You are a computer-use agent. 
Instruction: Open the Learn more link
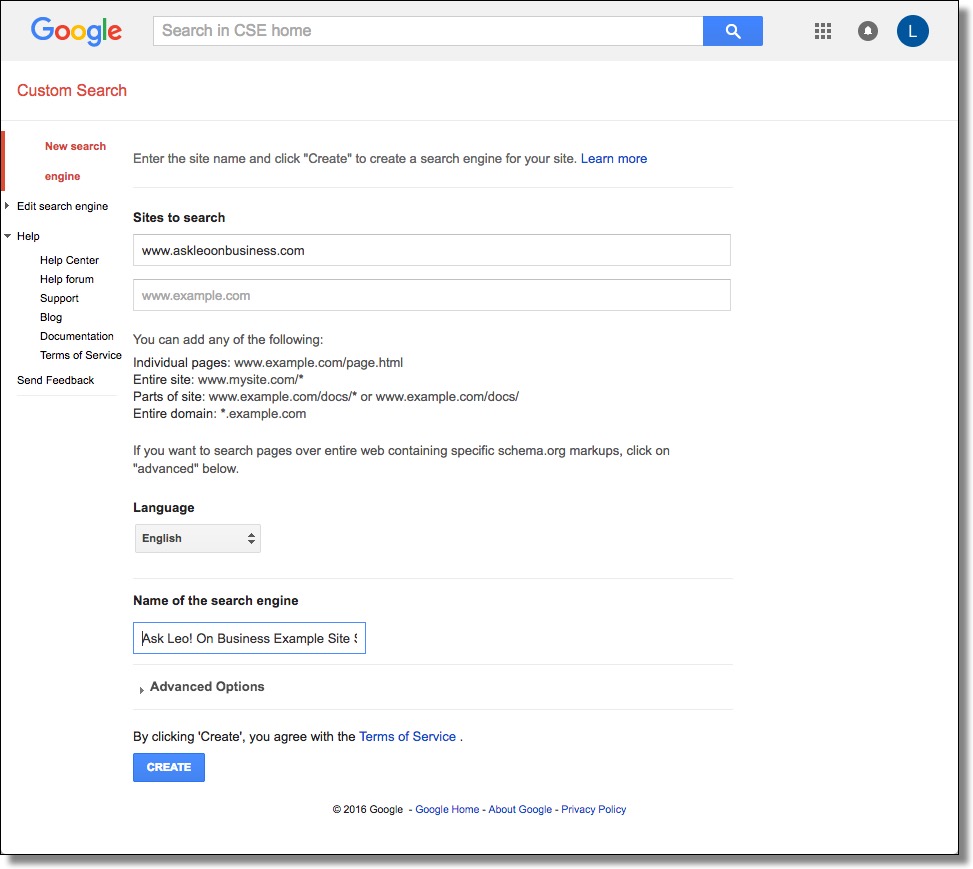[613, 158]
